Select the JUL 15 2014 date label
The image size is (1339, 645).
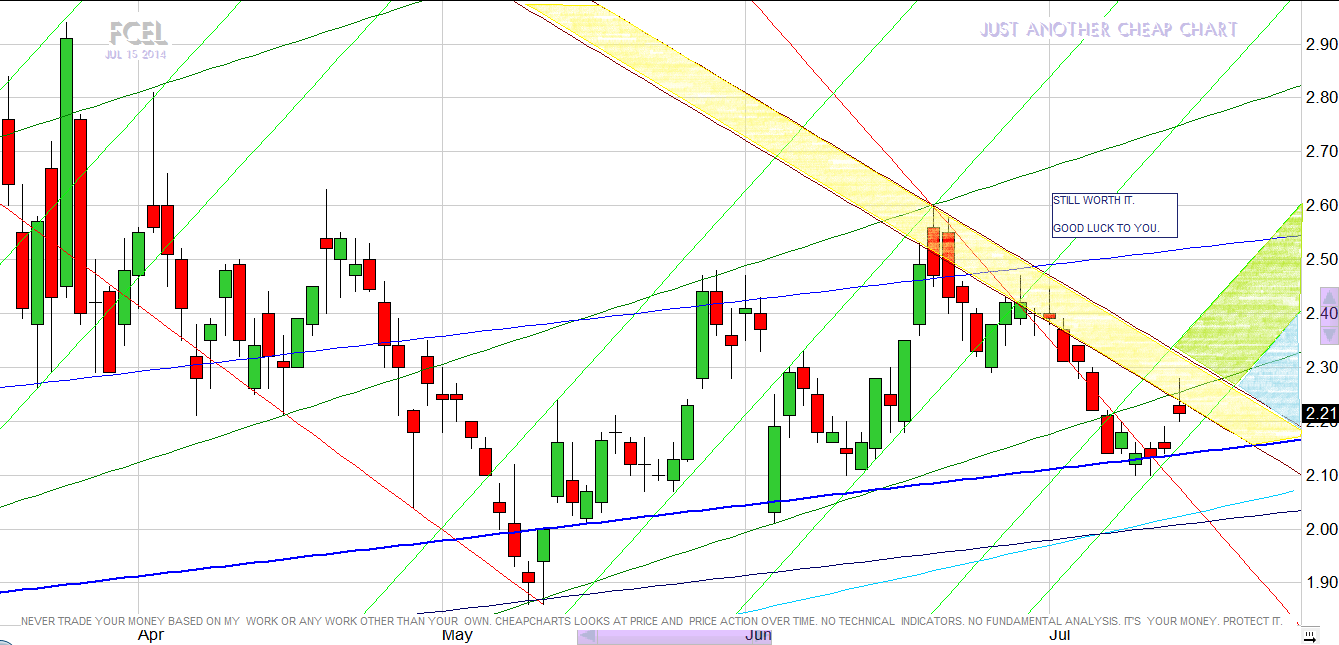pos(135,55)
